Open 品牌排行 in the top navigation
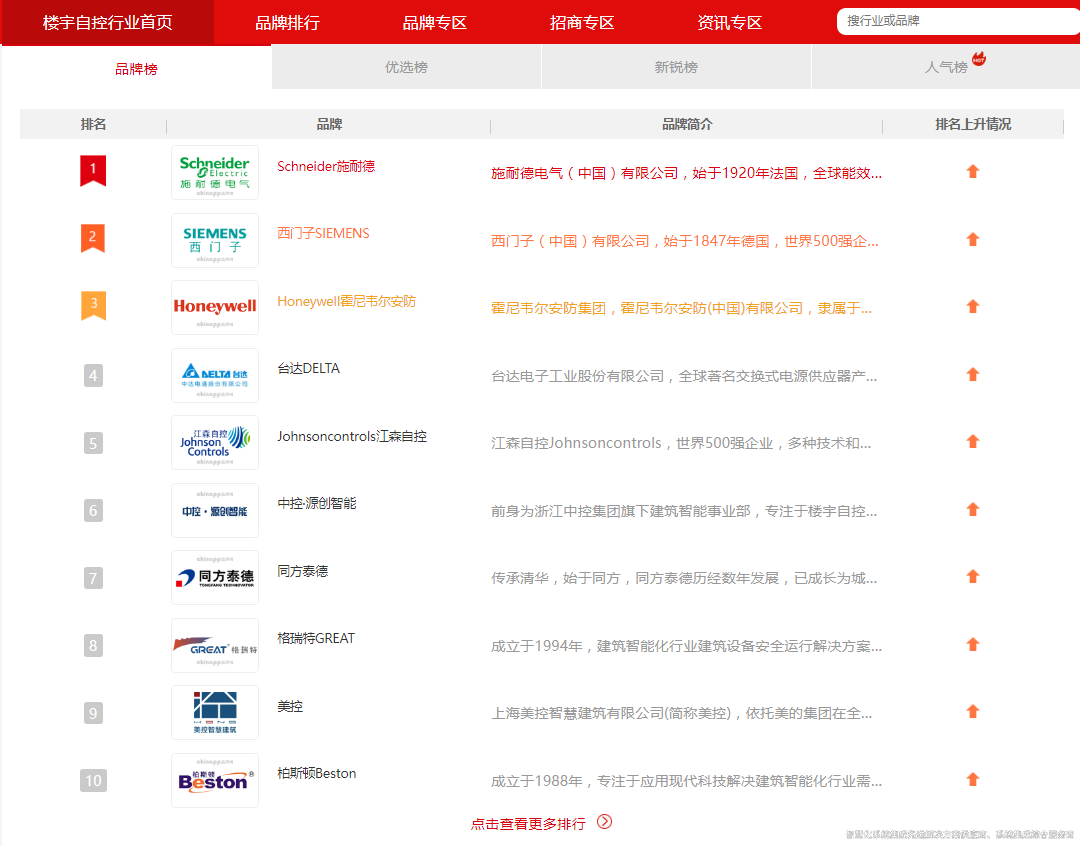Image resolution: width=1080 pixels, height=846 pixels. tap(287, 22)
